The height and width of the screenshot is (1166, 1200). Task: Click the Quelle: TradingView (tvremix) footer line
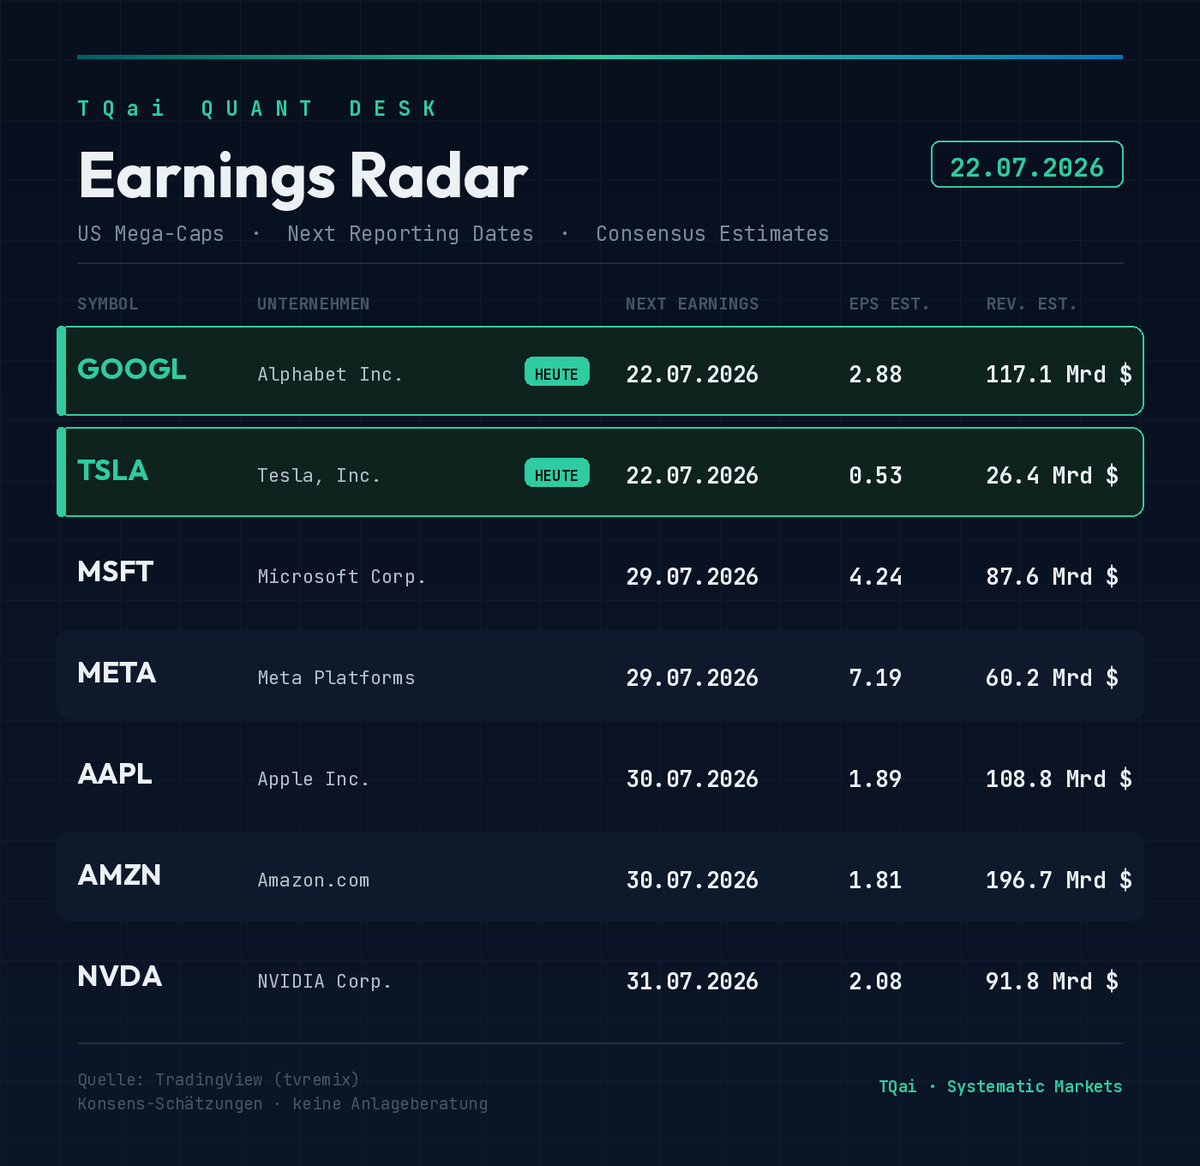pos(218,1080)
